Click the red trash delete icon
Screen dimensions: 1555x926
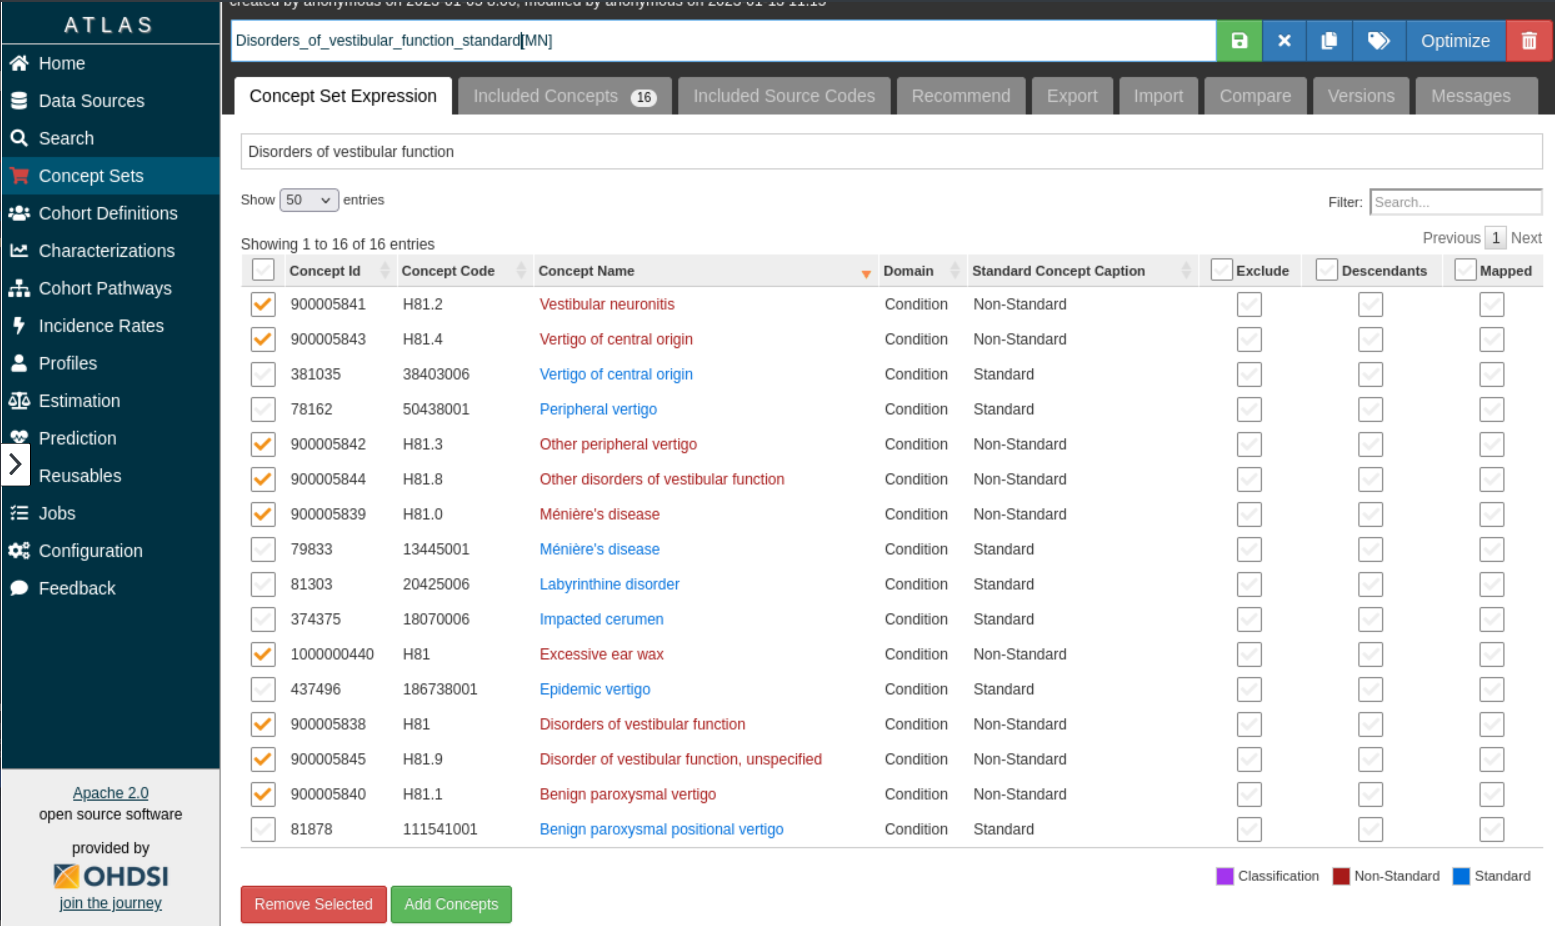point(1529,41)
